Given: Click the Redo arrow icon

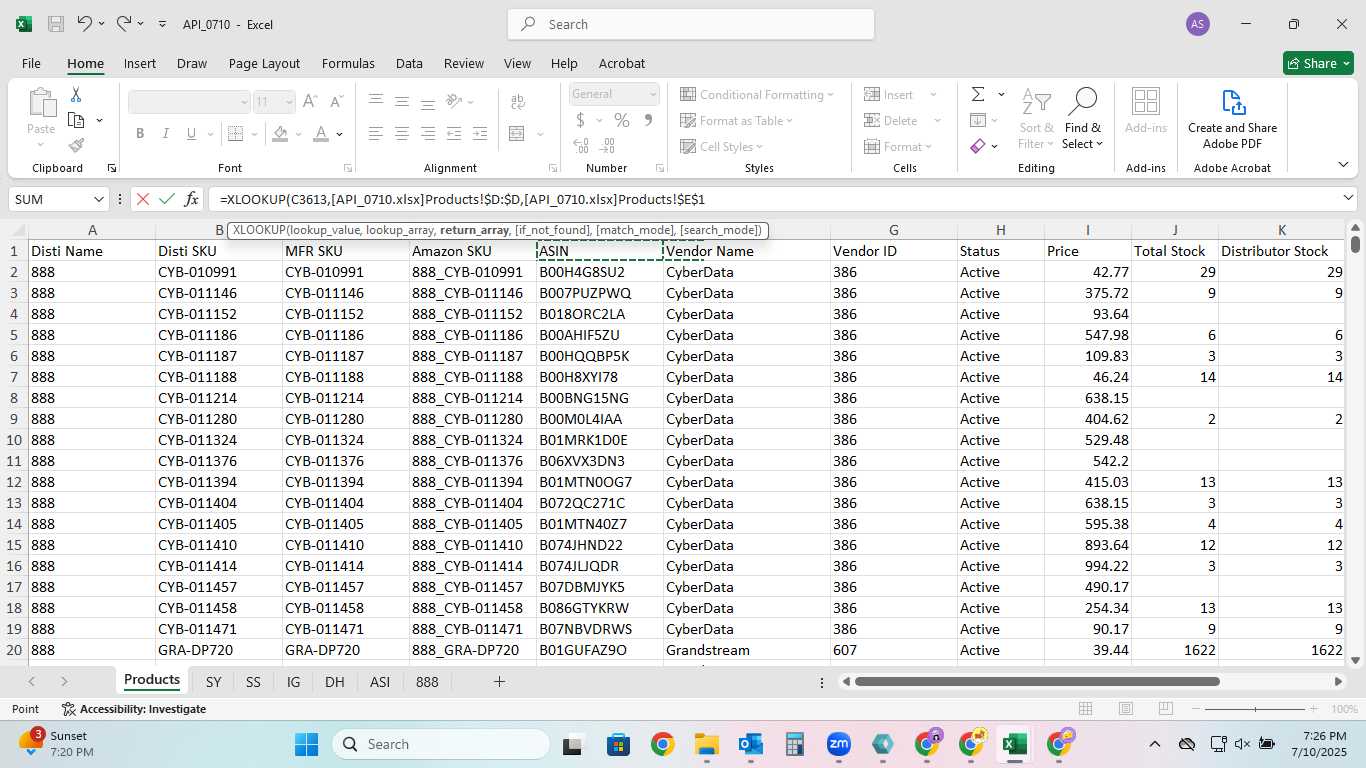Looking at the screenshot, I should 124,24.
